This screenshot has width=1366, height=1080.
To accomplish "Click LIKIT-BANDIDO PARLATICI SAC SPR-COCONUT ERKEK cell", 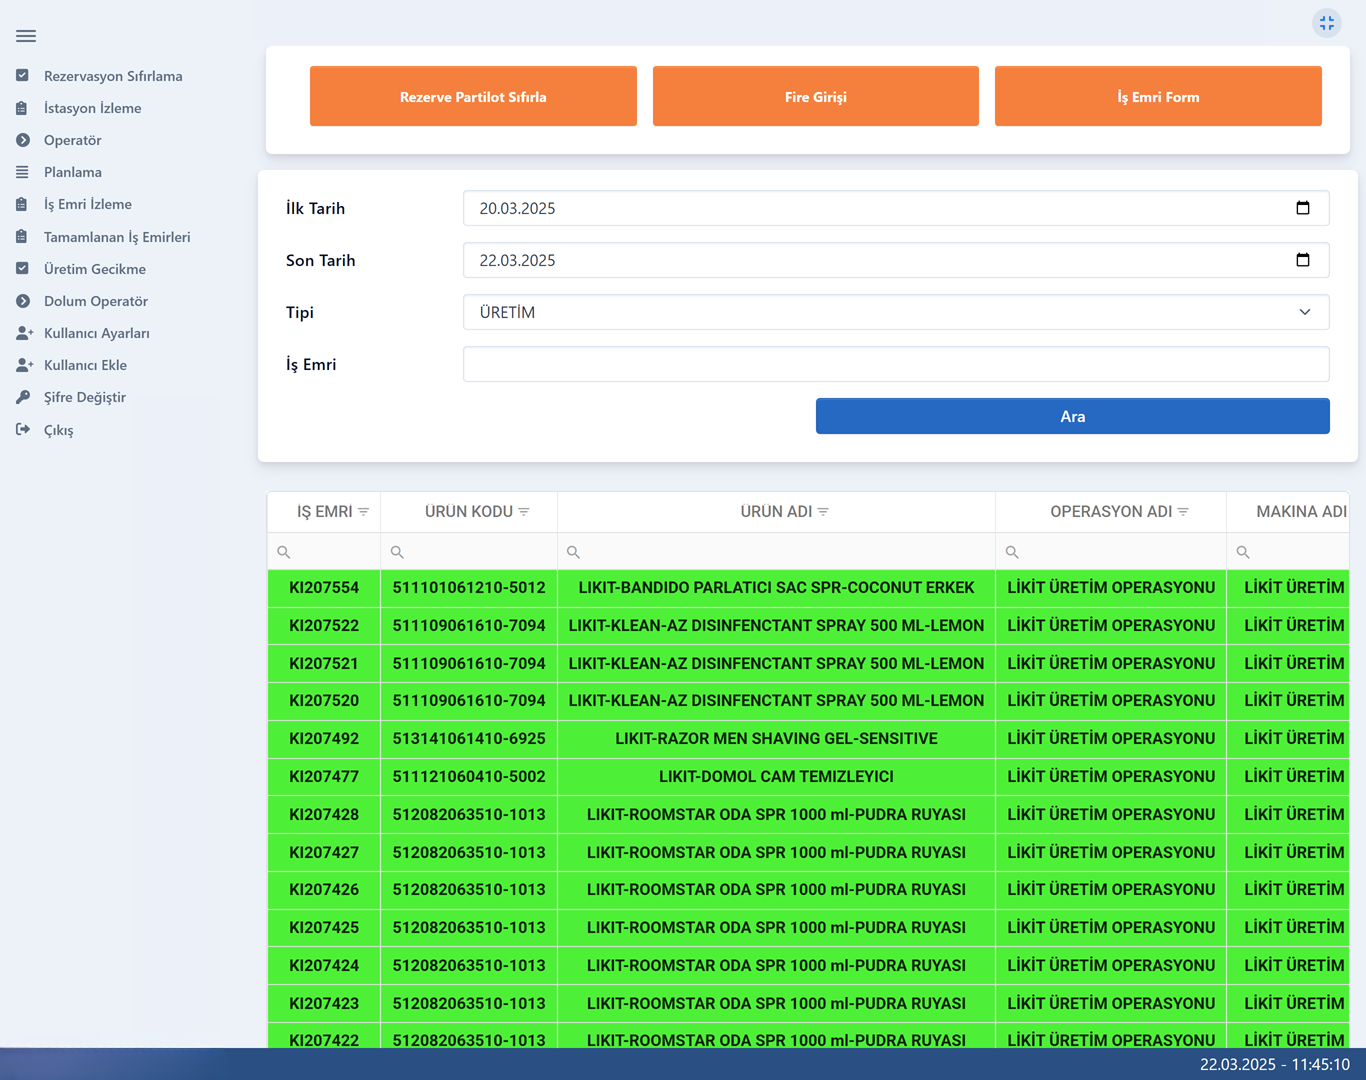I will (x=776, y=588).
